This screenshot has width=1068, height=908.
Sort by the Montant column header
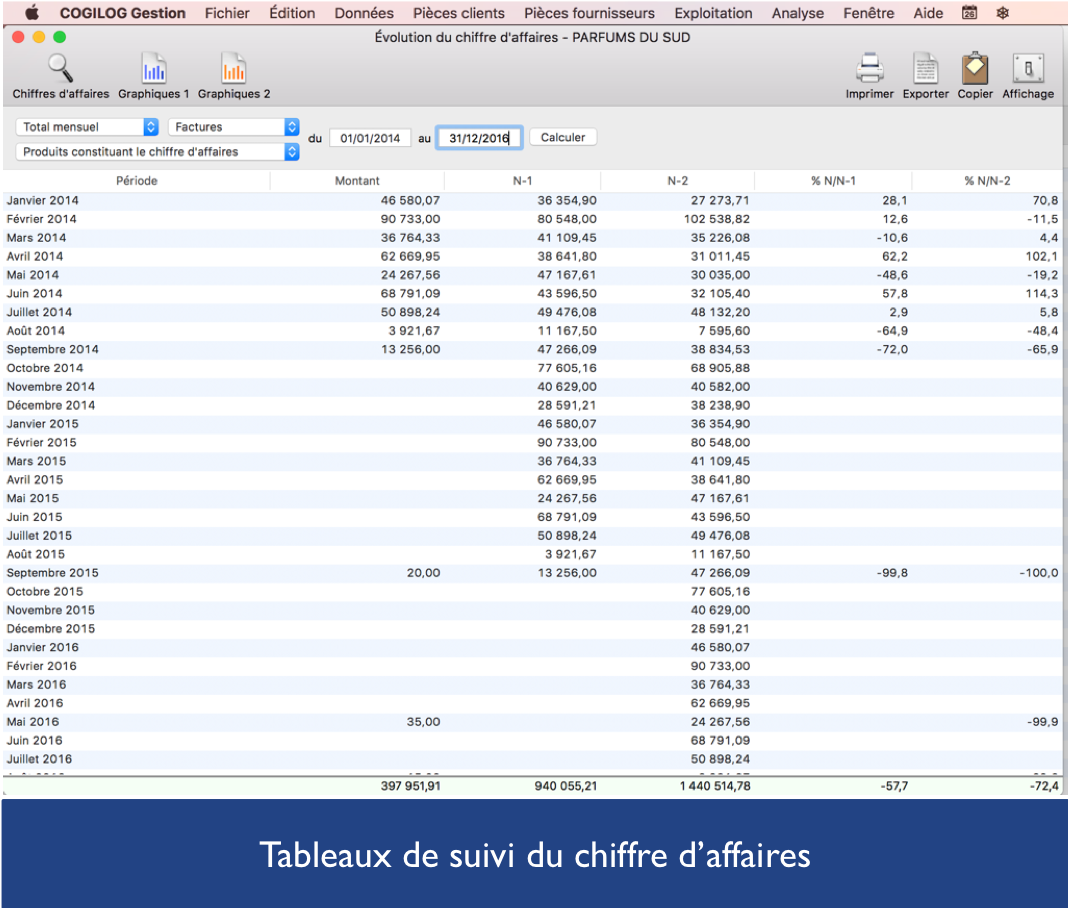(357, 181)
